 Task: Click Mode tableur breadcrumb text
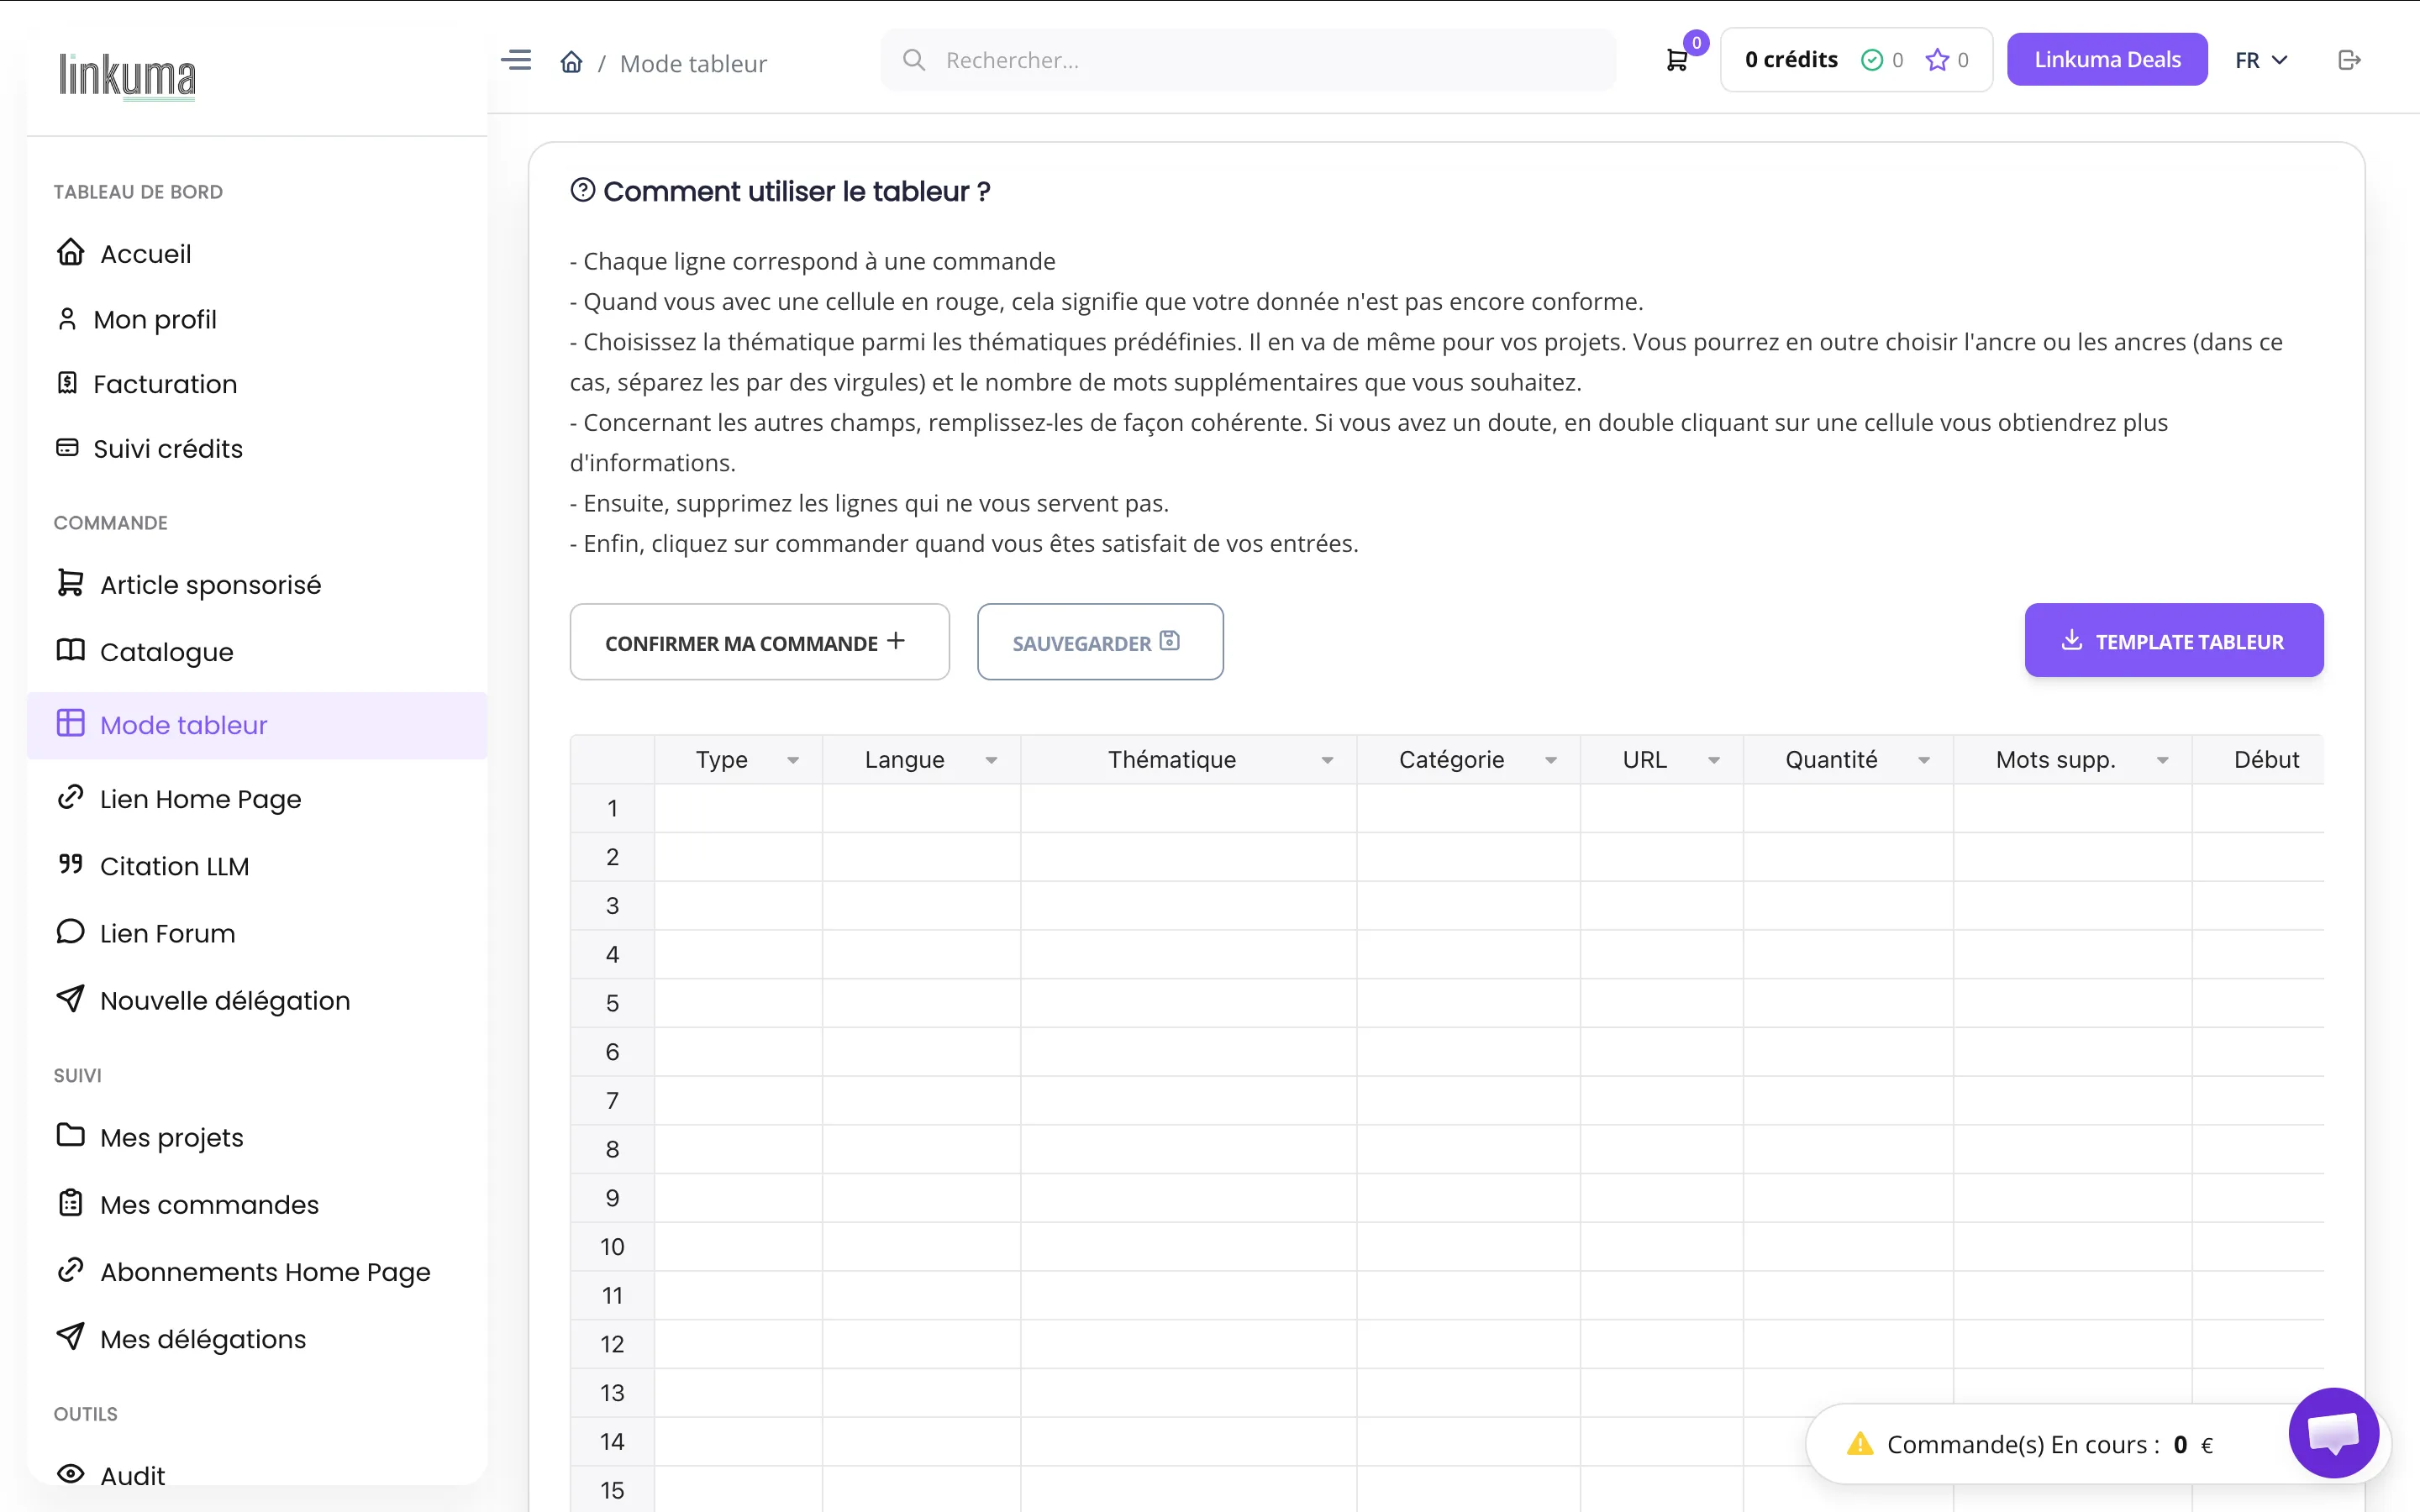coord(693,63)
